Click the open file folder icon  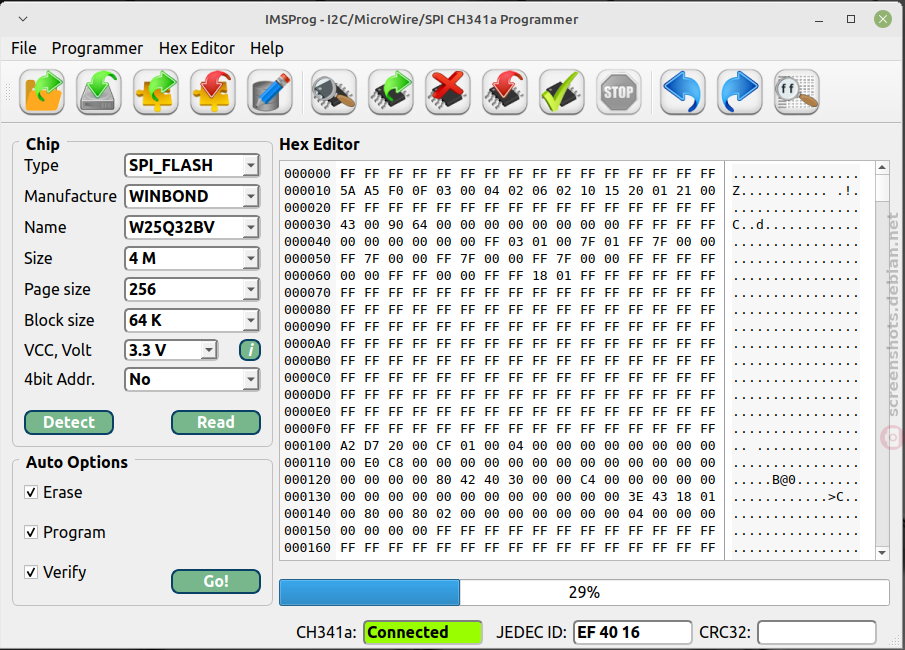click(42, 92)
